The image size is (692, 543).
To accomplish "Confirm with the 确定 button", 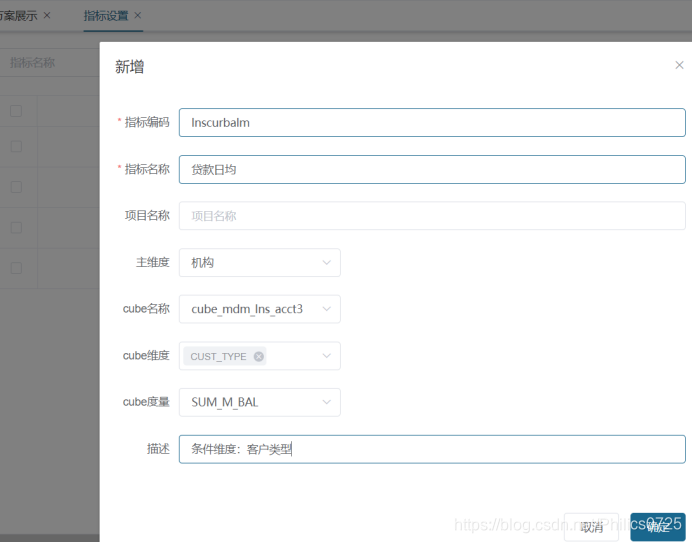I will click(x=658, y=527).
